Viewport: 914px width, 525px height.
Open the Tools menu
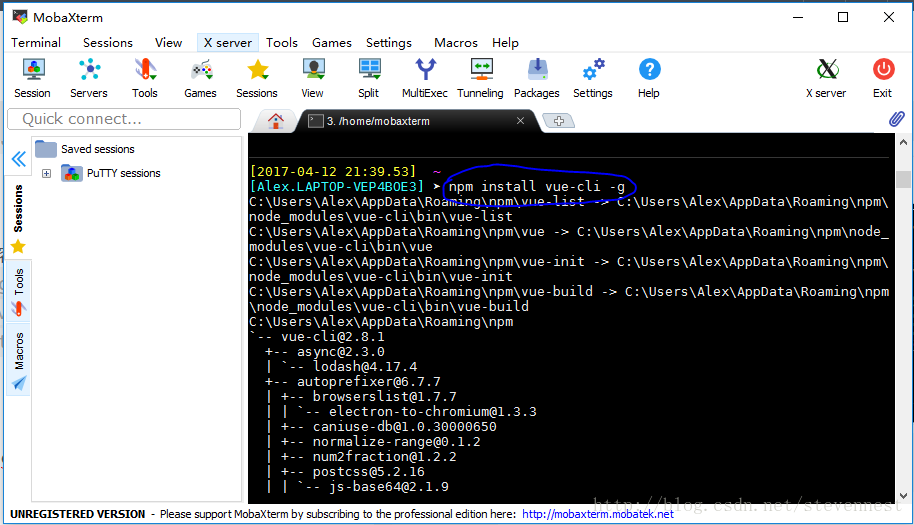tap(282, 43)
